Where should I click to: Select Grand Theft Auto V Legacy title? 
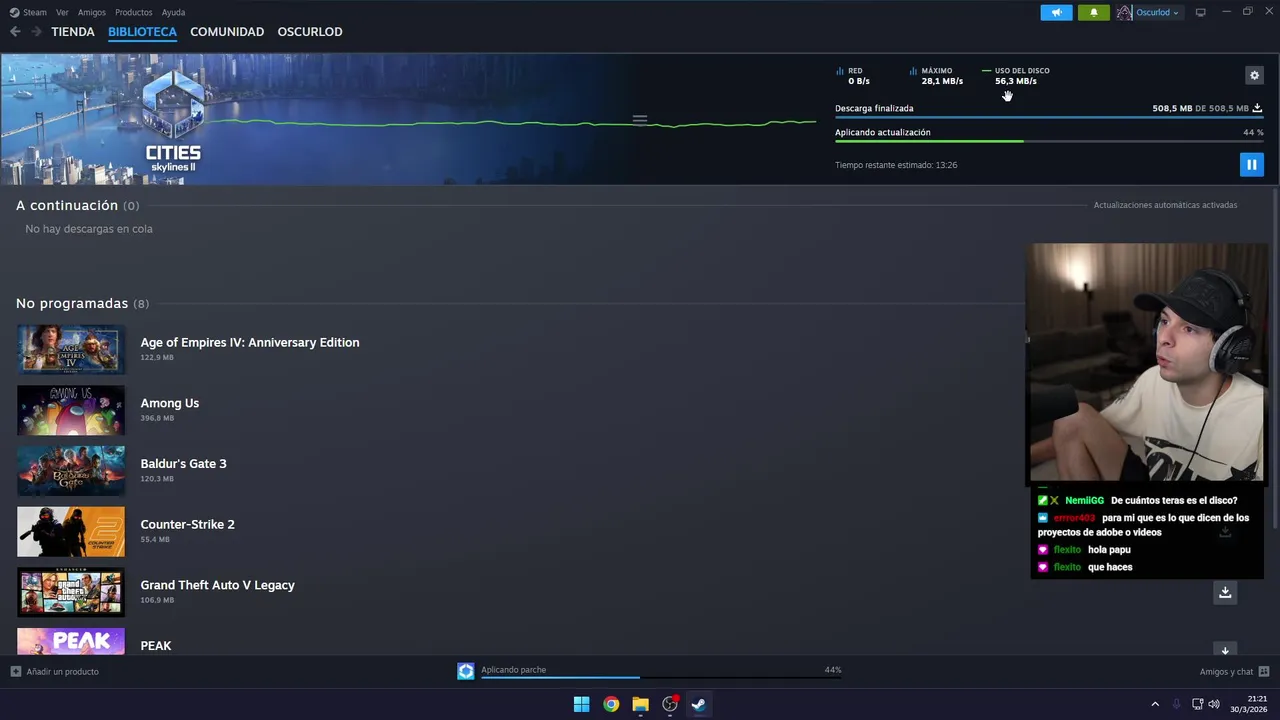click(x=218, y=585)
